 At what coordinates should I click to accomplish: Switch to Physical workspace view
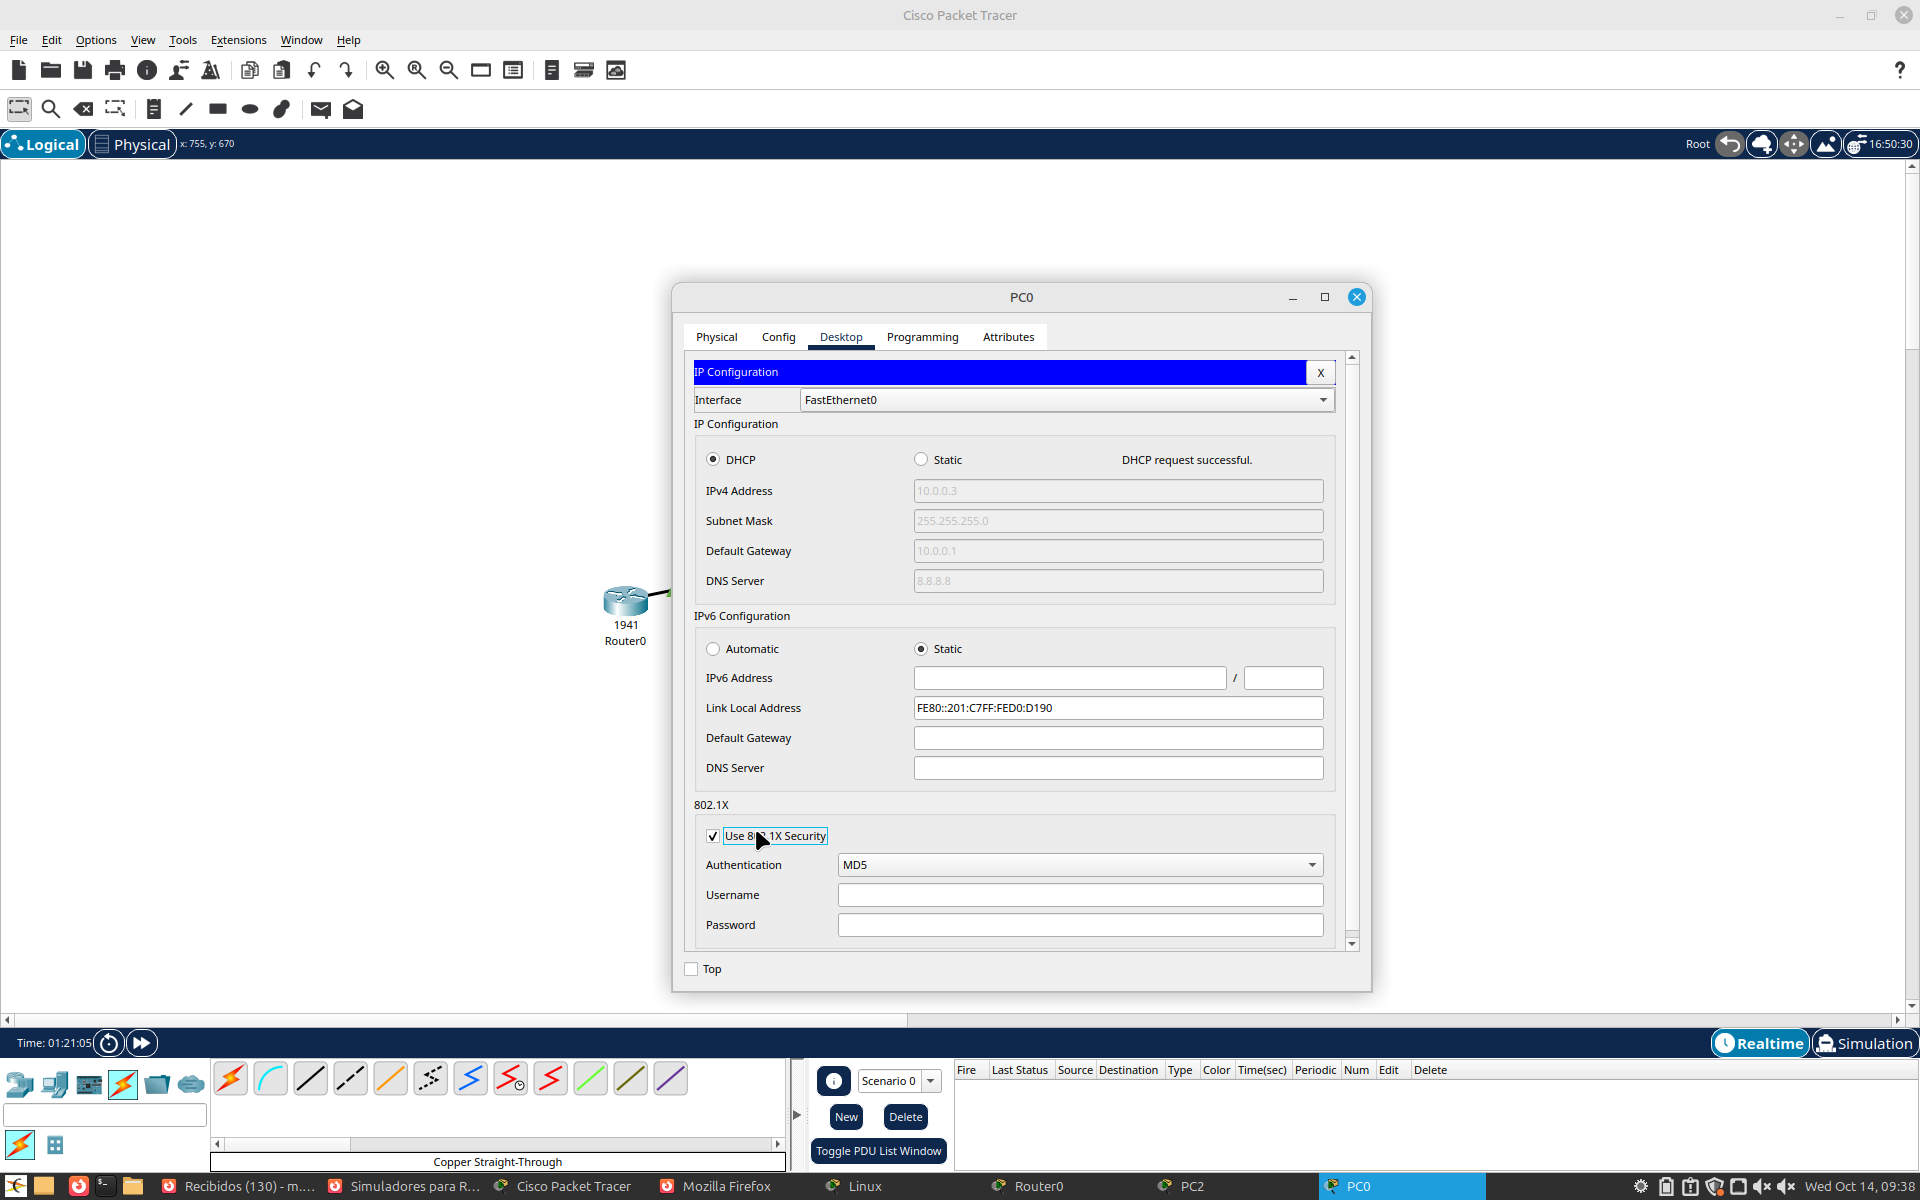pos(132,144)
